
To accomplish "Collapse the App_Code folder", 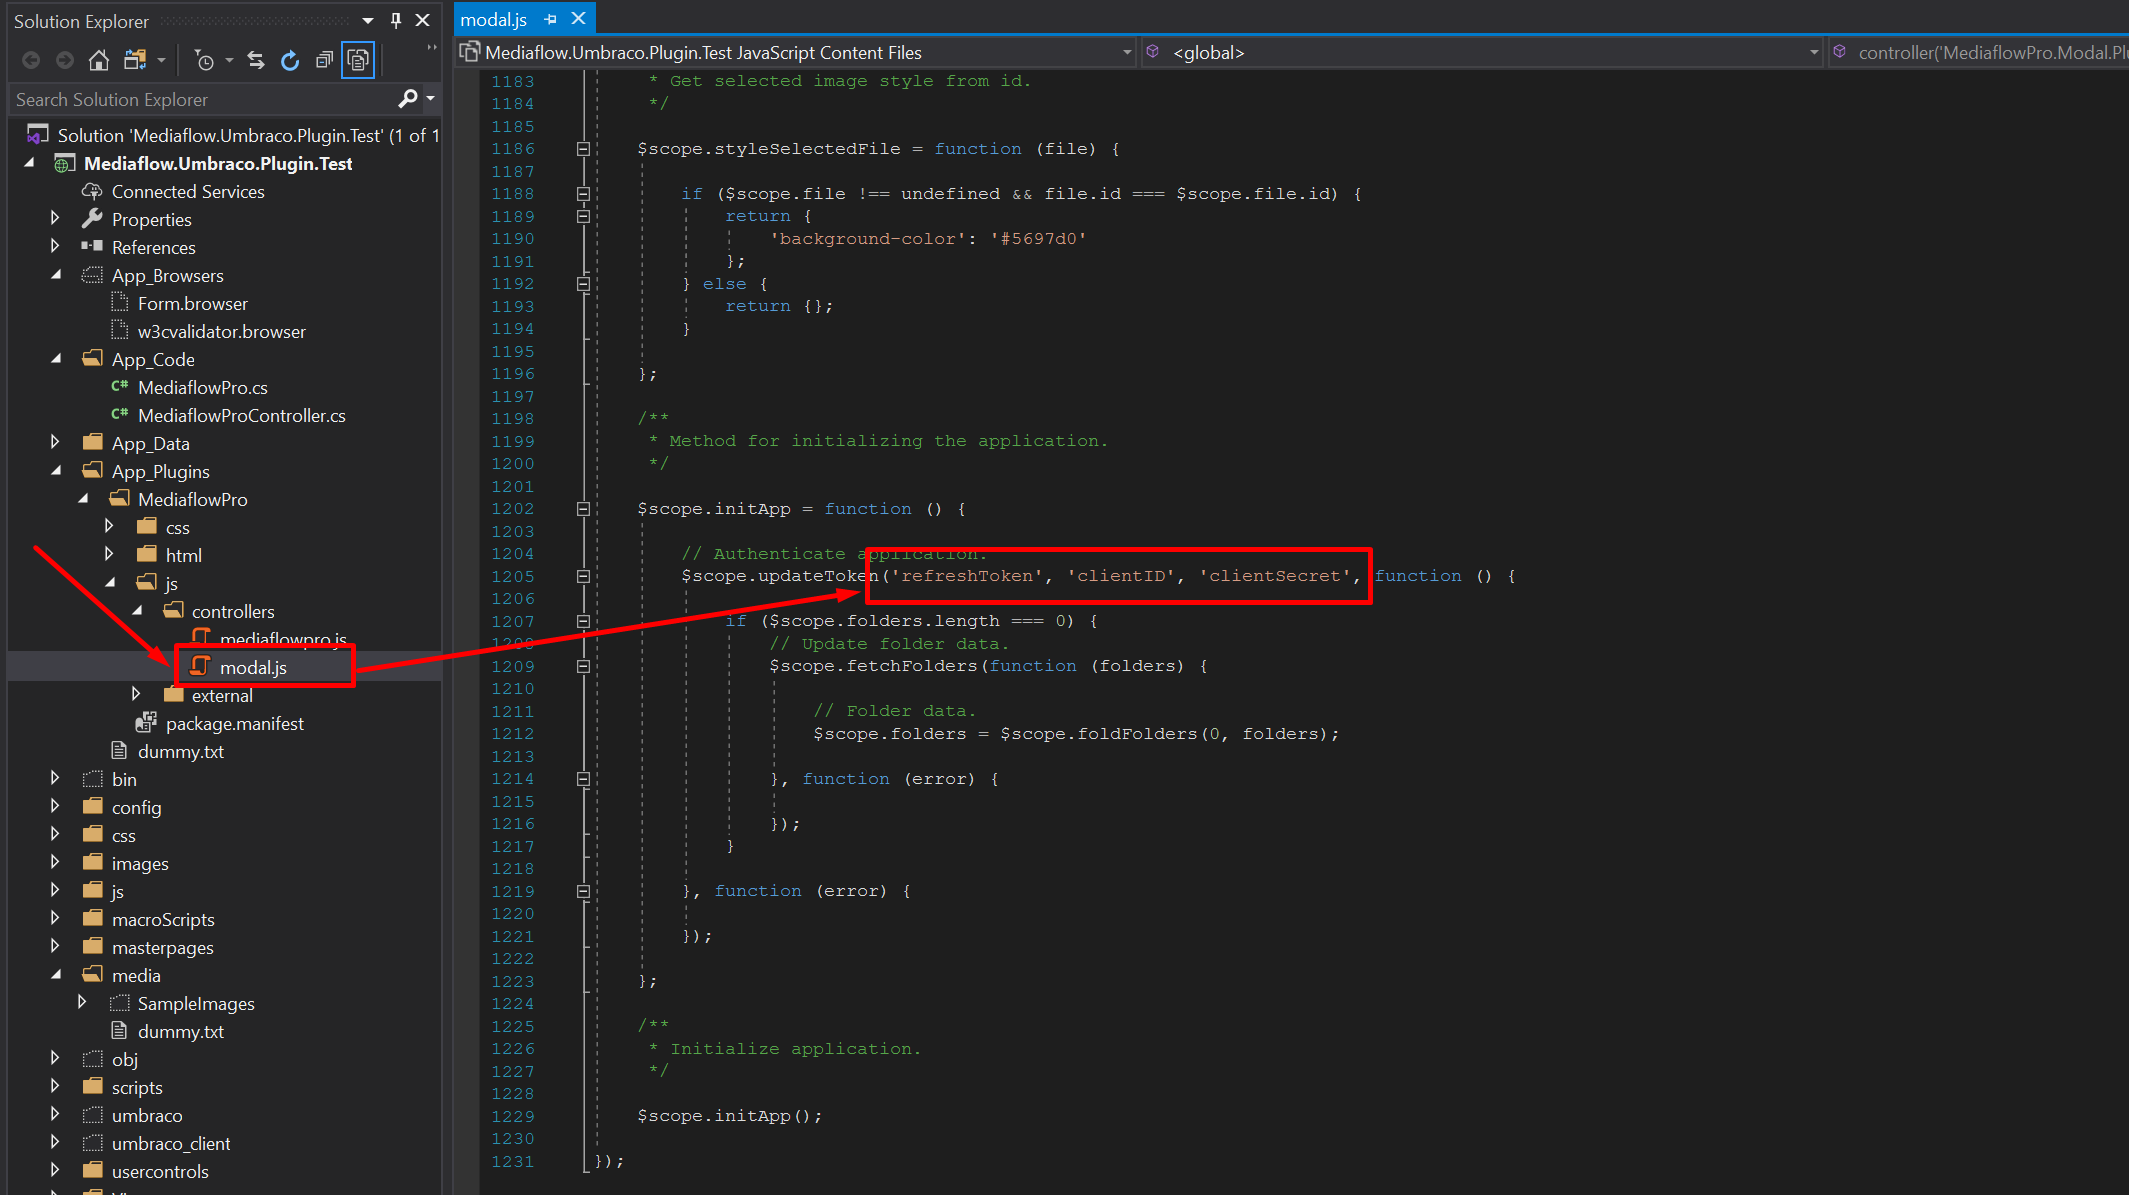I will coord(56,358).
